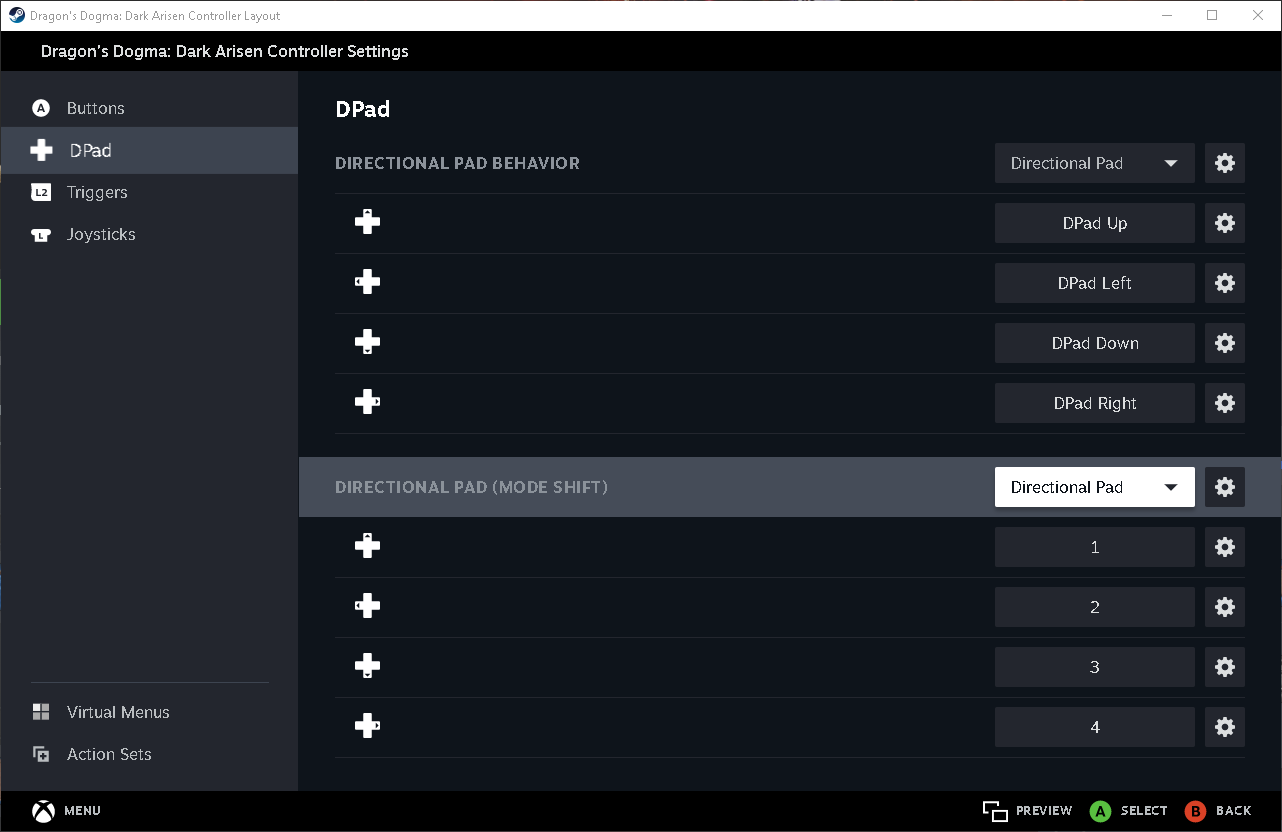
Task: Edit the mode shift binding labeled 1
Action: pyautogui.click(x=1095, y=547)
